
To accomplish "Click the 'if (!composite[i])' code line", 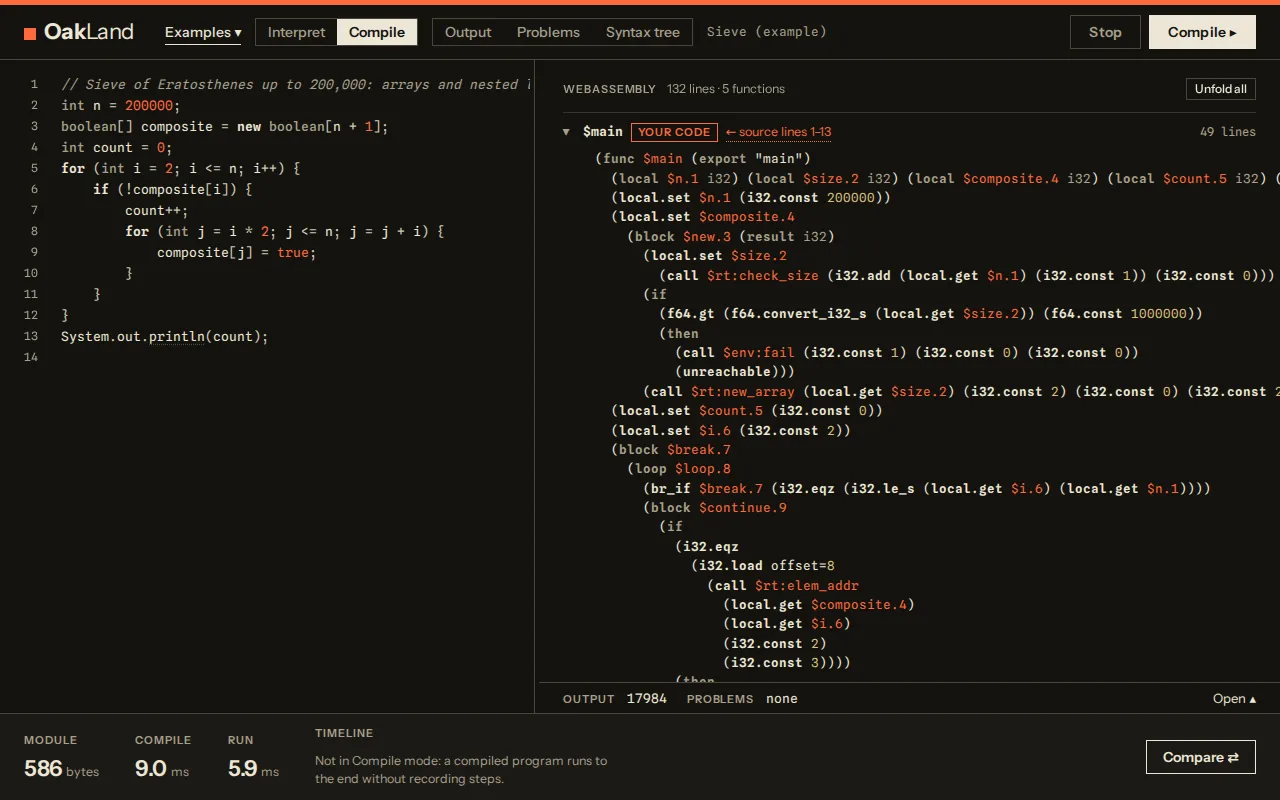I will (173, 189).
